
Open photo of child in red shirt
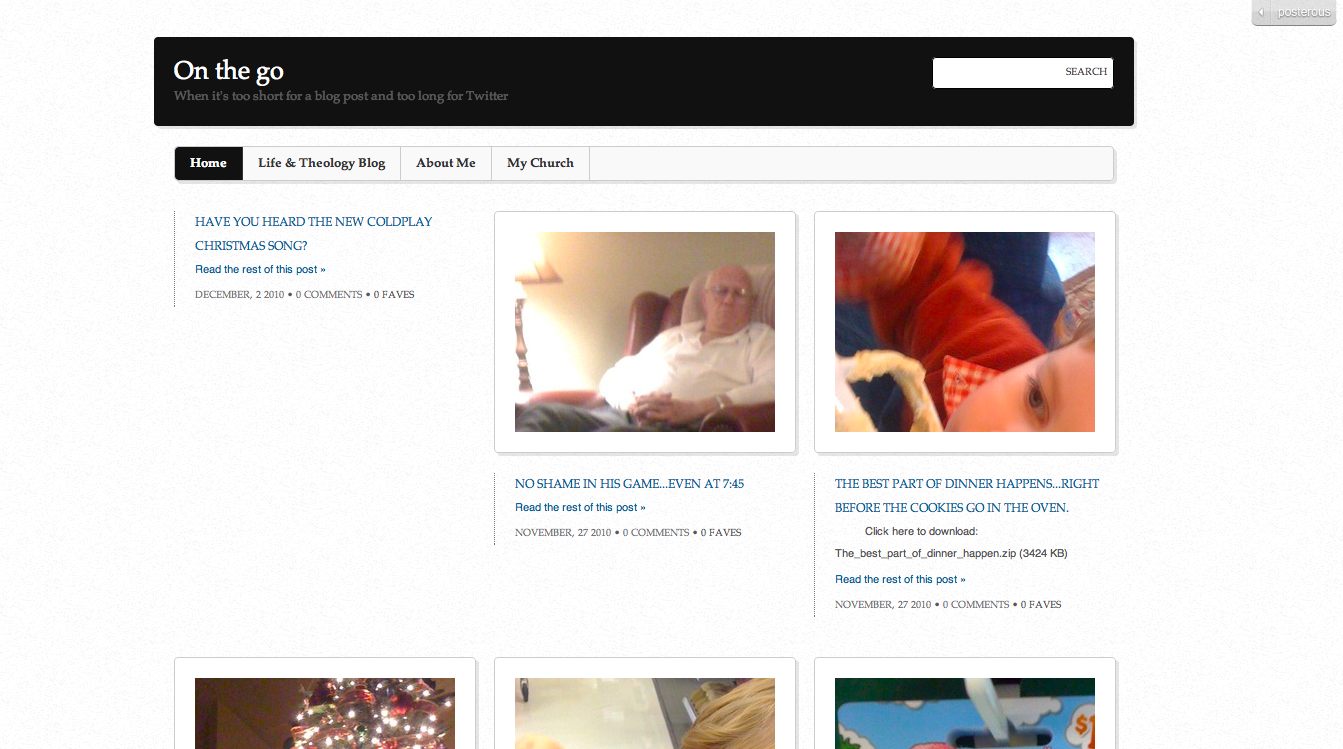[x=965, y=332]
